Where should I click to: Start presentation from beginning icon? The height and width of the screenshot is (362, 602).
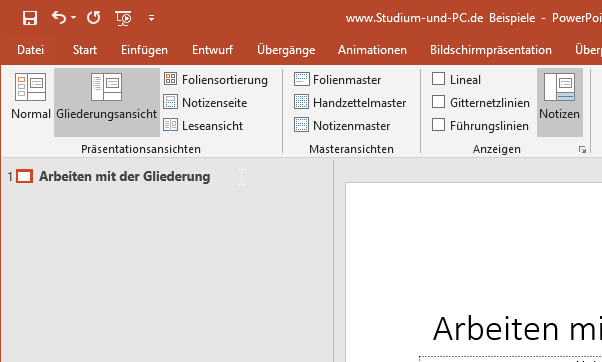(123, 18)
